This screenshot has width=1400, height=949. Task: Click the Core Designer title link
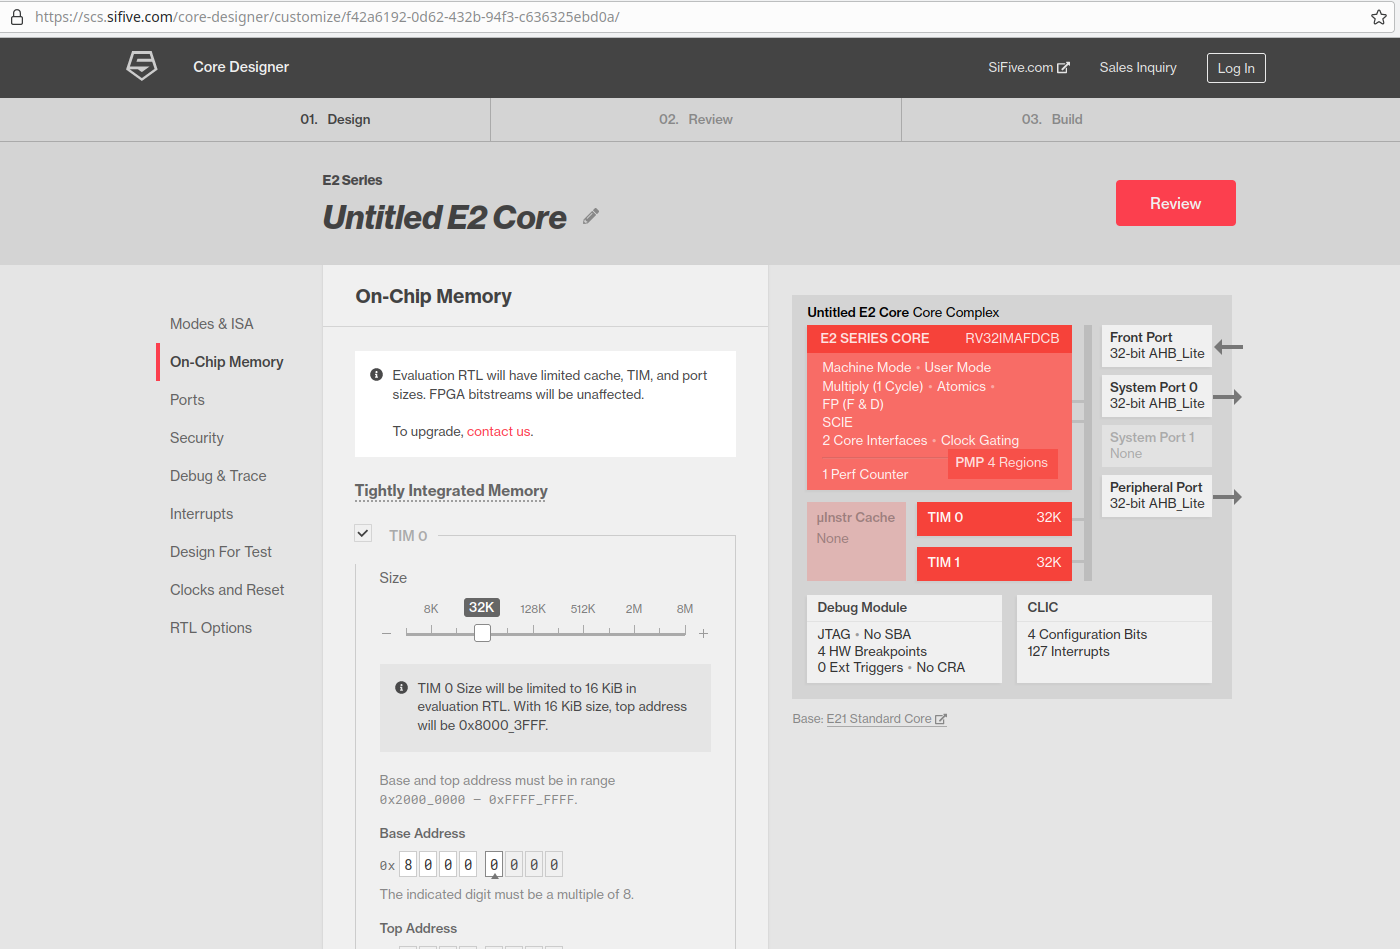(241, 67)
